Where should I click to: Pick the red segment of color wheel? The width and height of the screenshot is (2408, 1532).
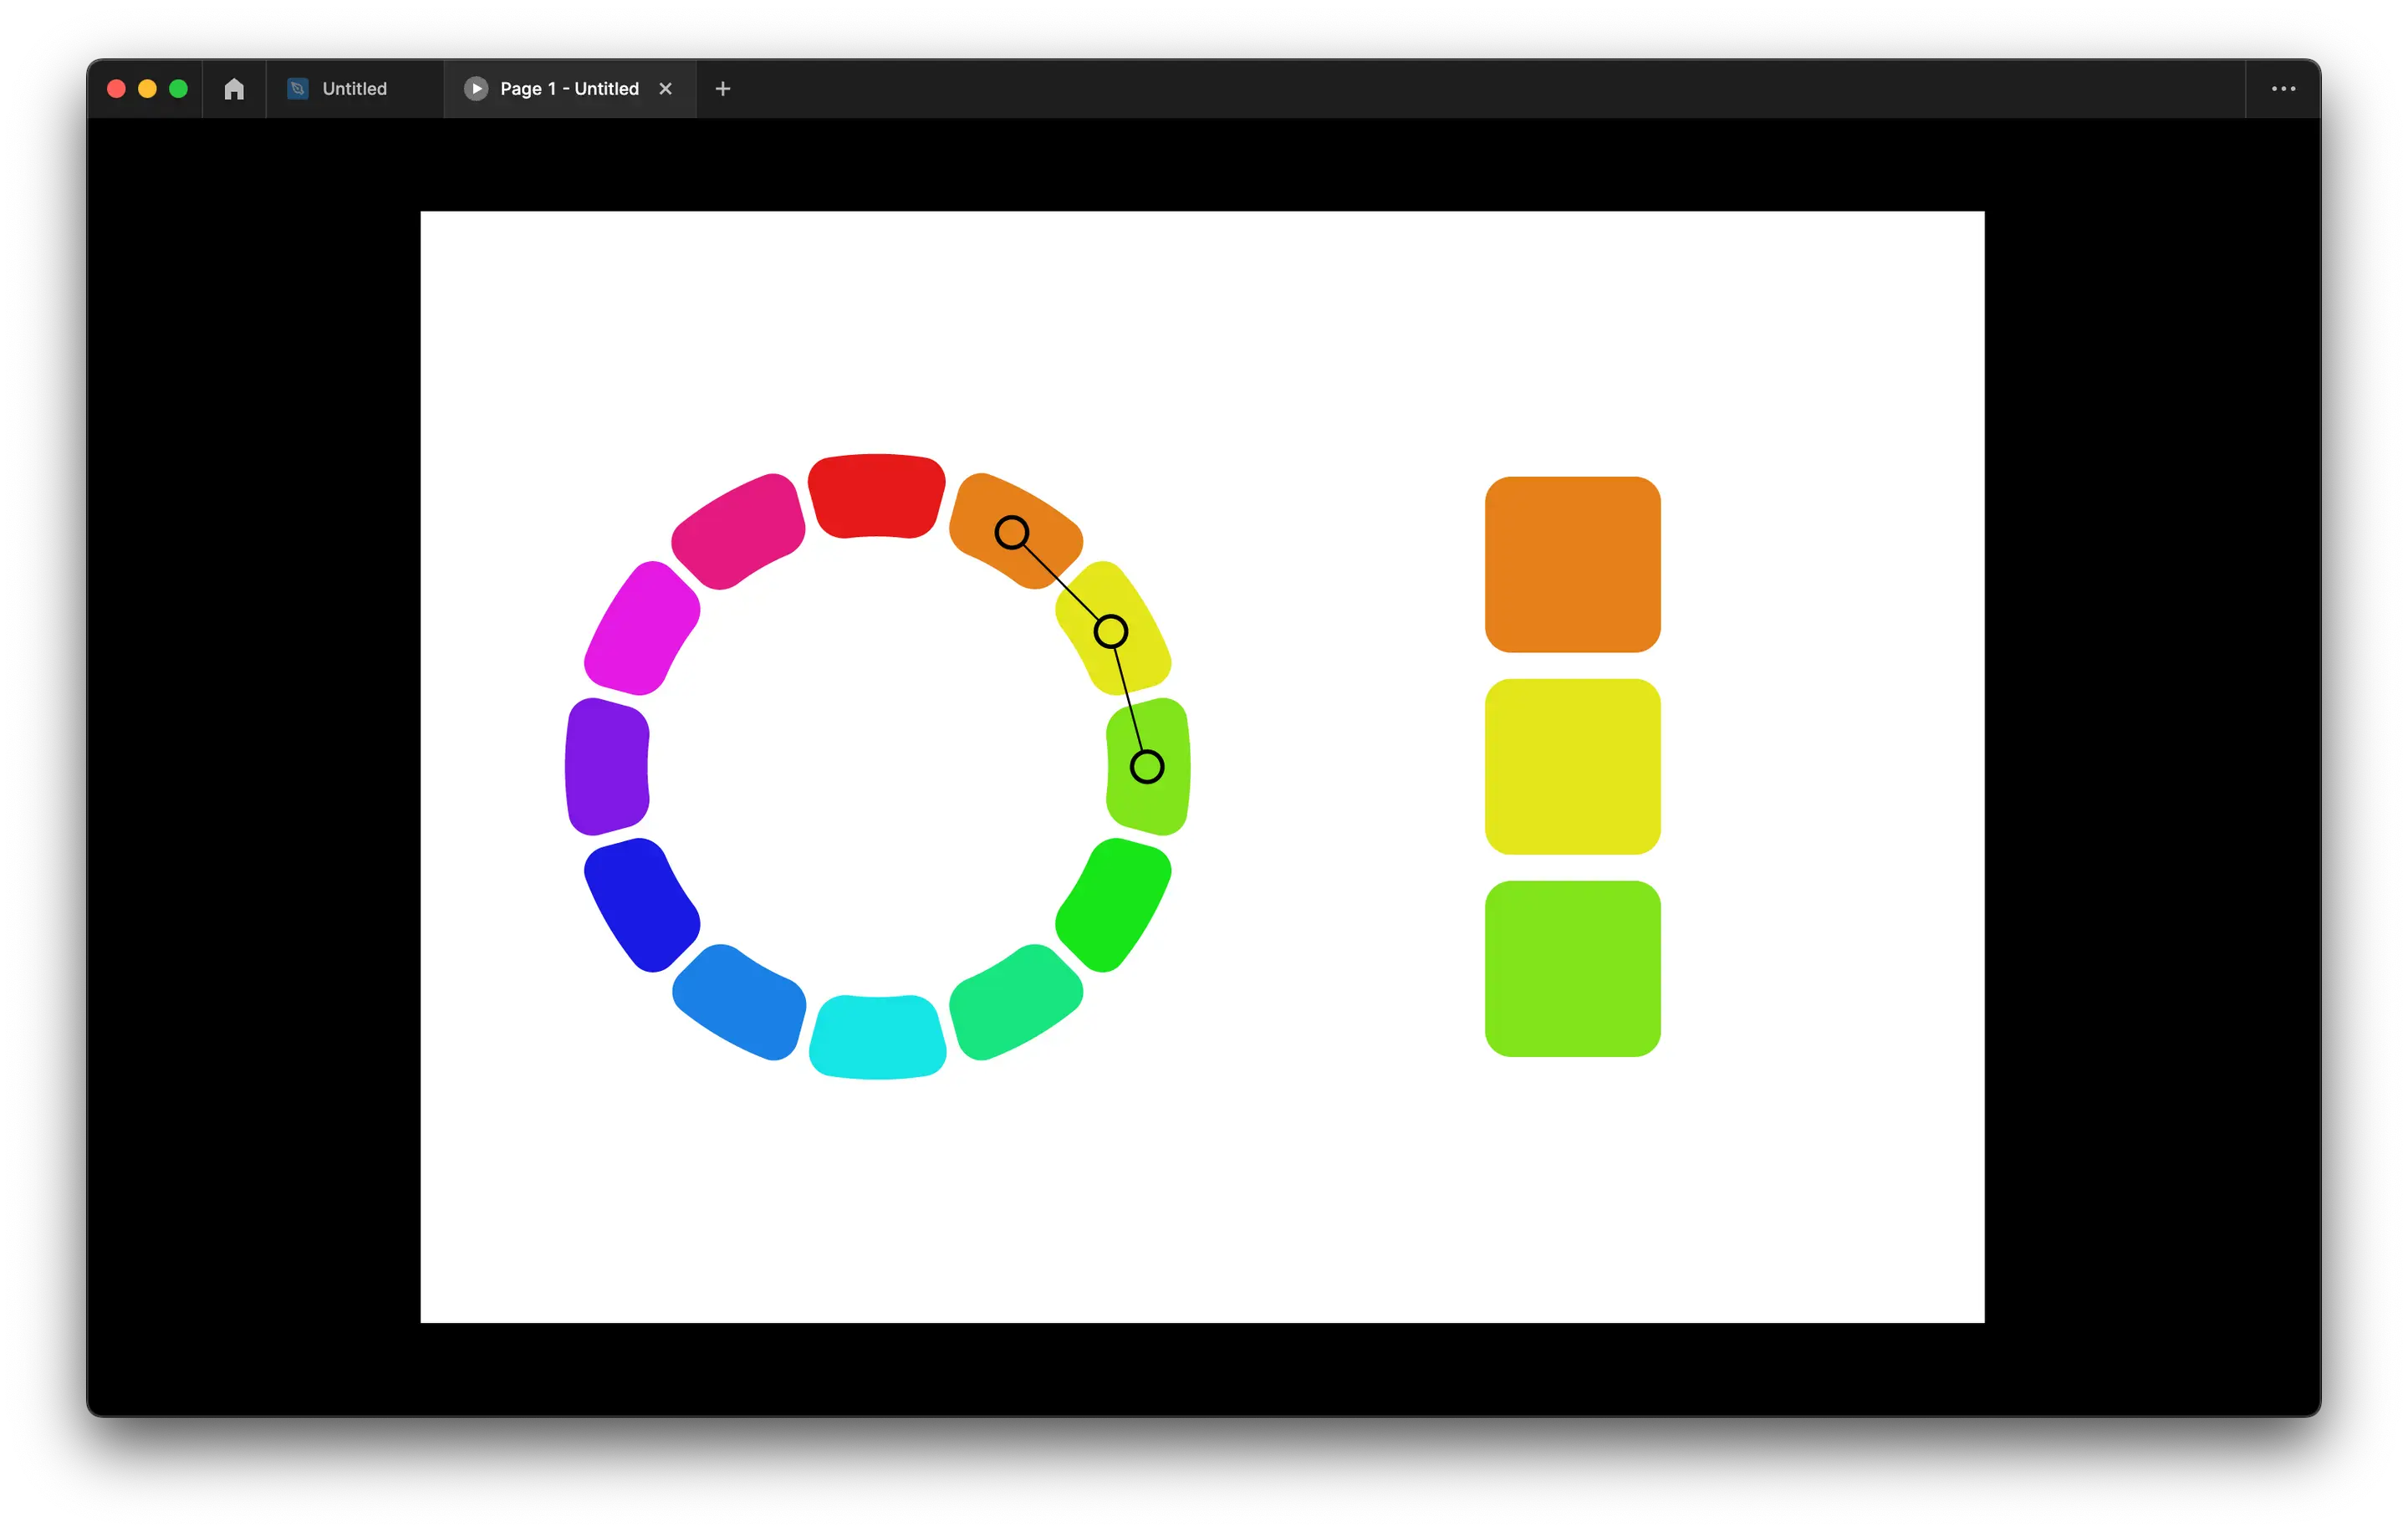coord(876,496)
